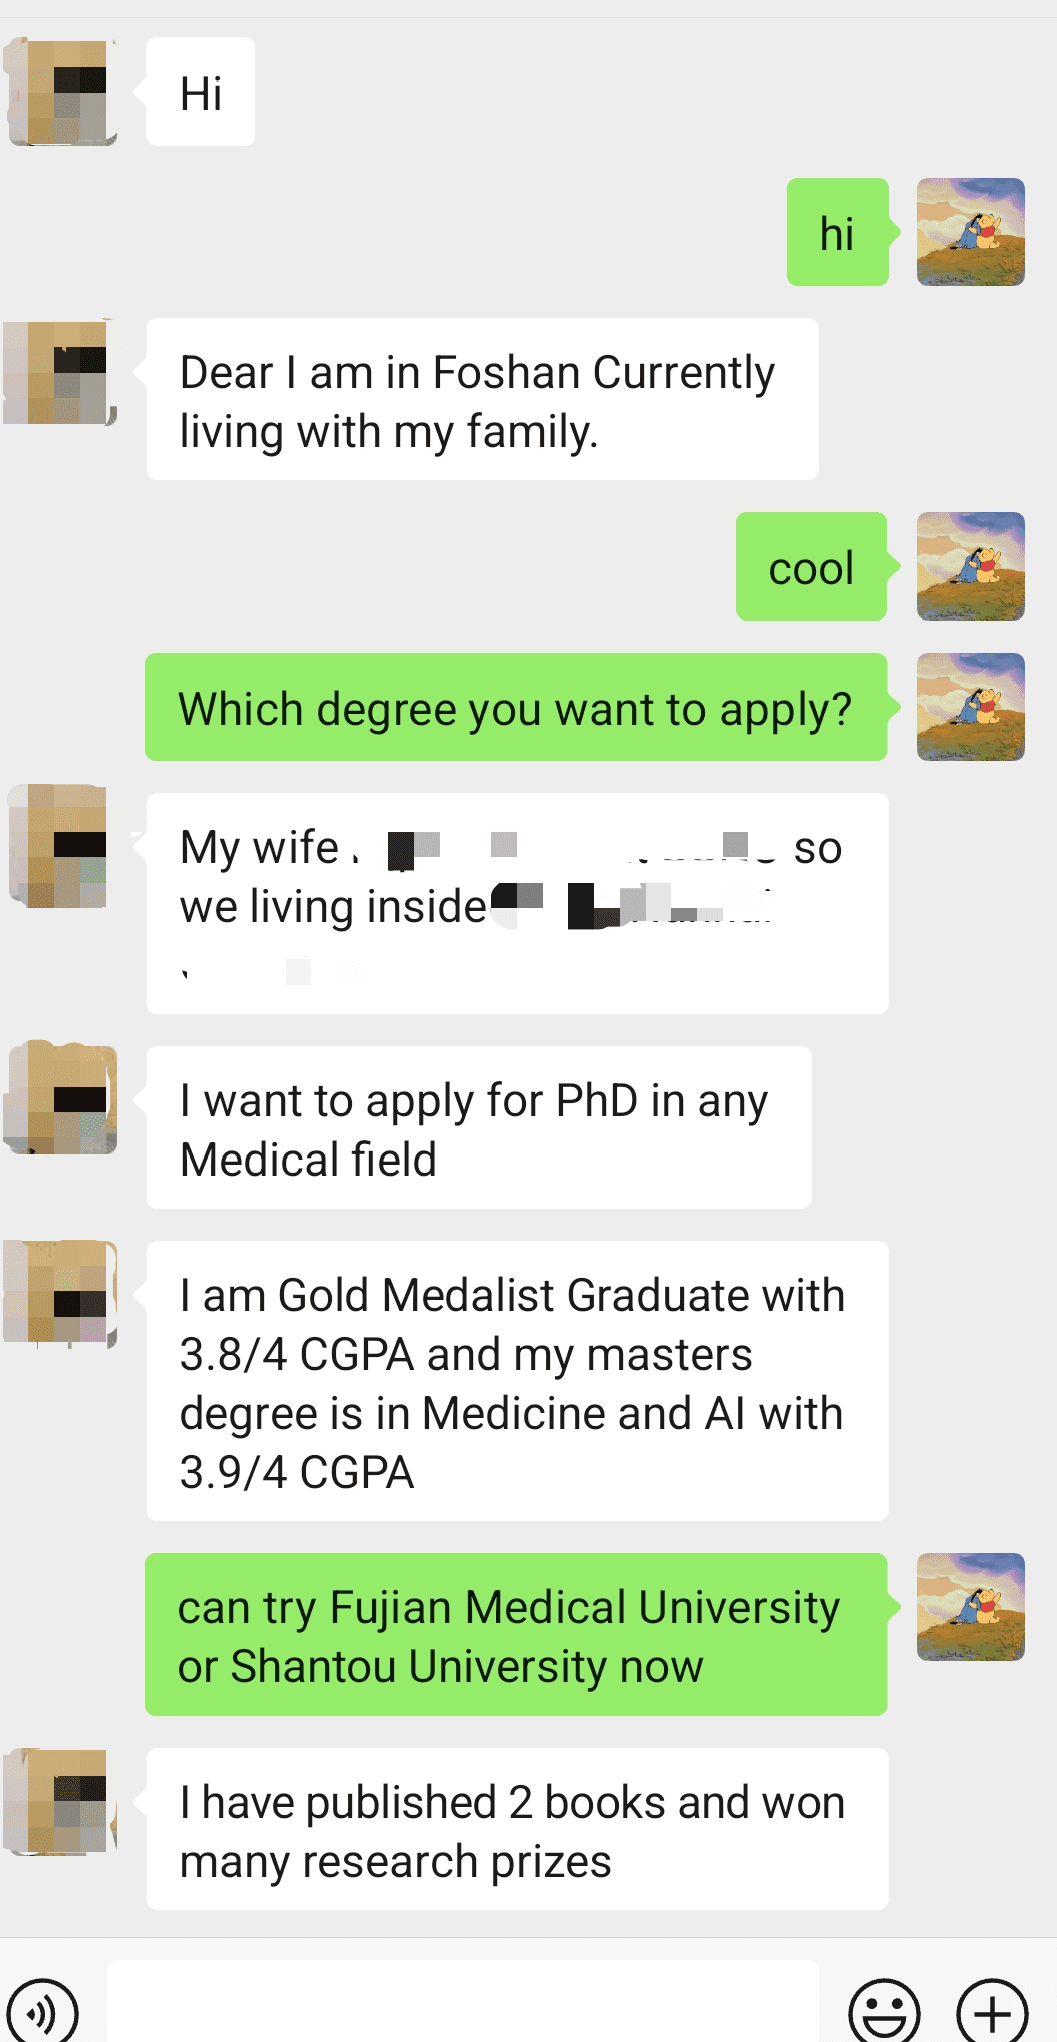Image resolution: width=1057 pixels, height=2042 pixels.
Task: Tap contact avatar beside "published 2 books" message
Action: (62, 1801)
